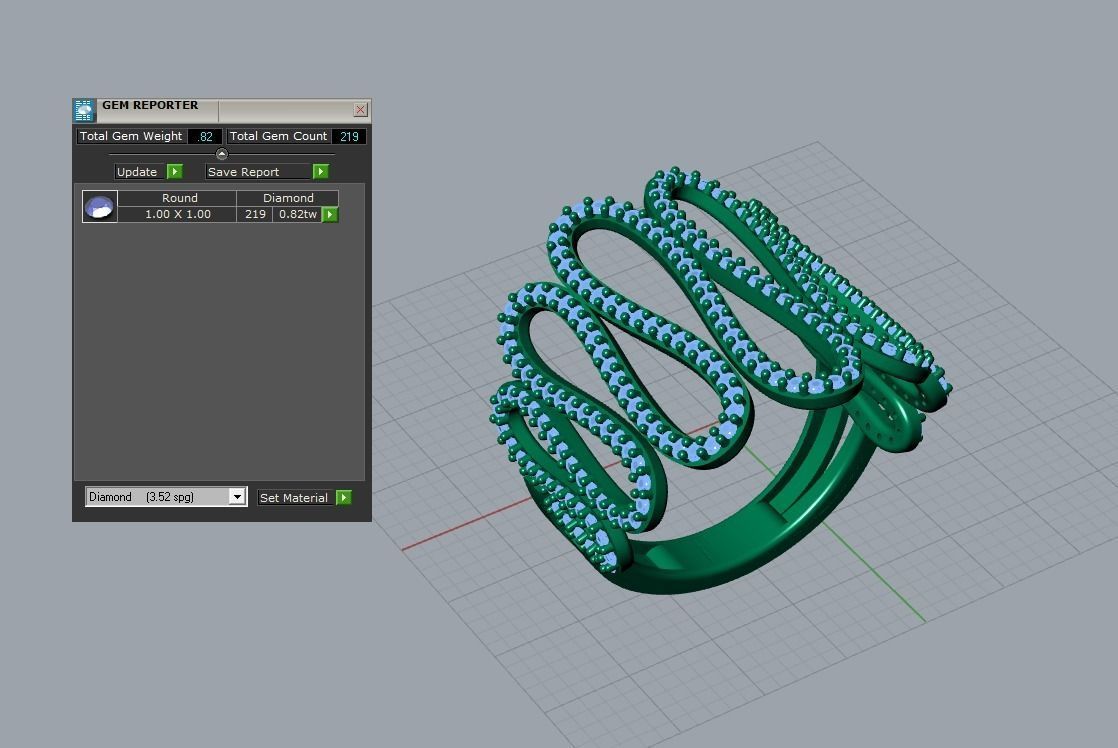1118x748 pixels.
Task: Click the green arrow next to Update
Action: pos(175,171)
